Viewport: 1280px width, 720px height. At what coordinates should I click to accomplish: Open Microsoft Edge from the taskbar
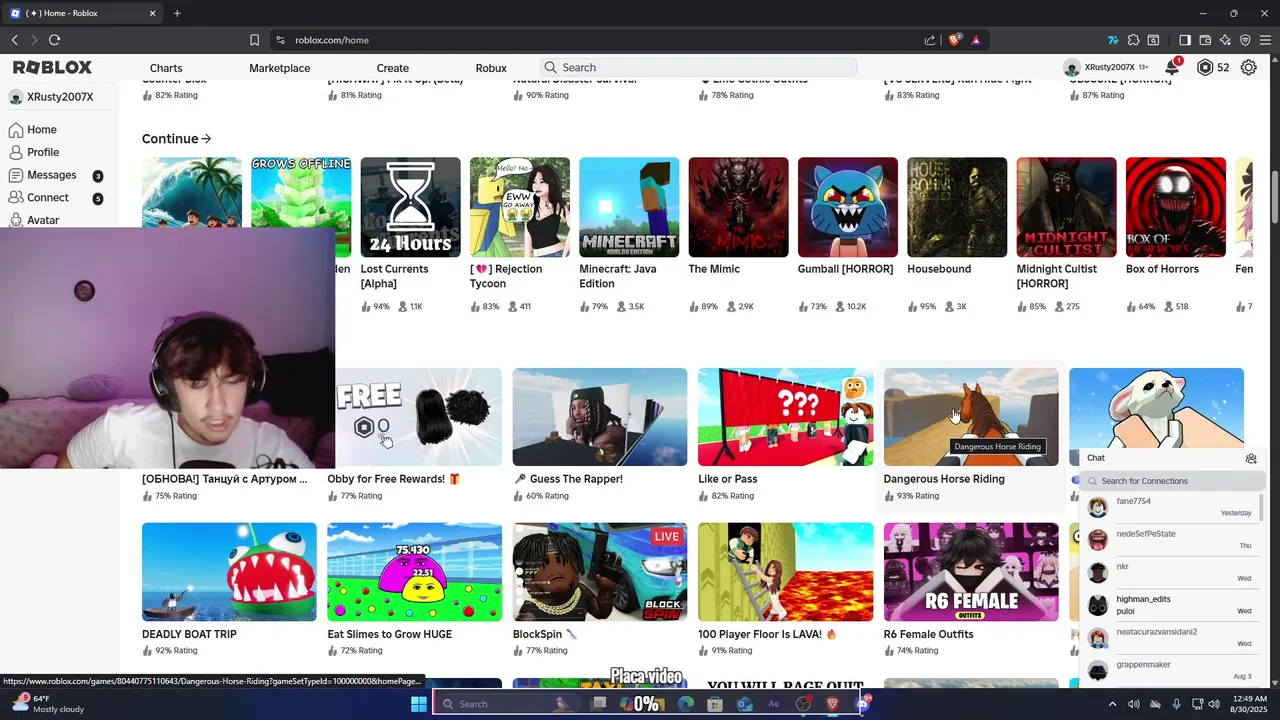pos(685,704)
